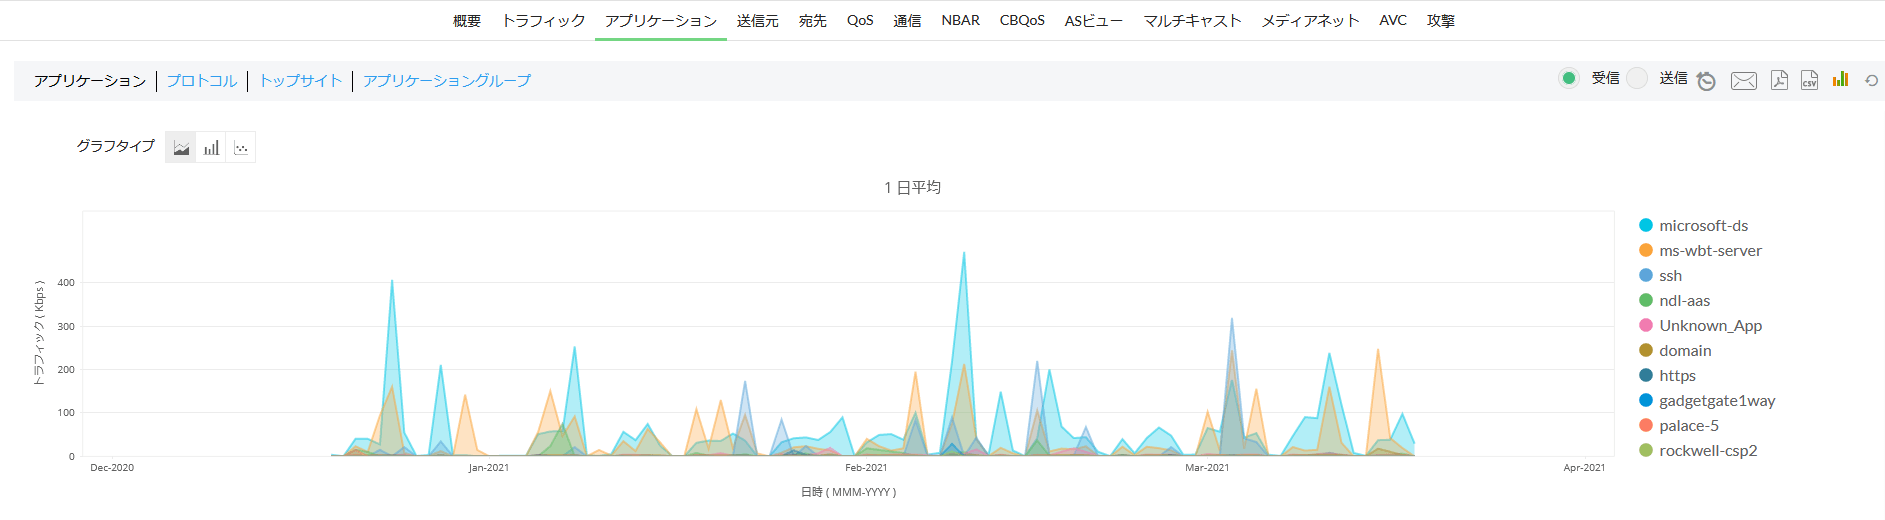Open the プロトコル link

pos(202,81)
